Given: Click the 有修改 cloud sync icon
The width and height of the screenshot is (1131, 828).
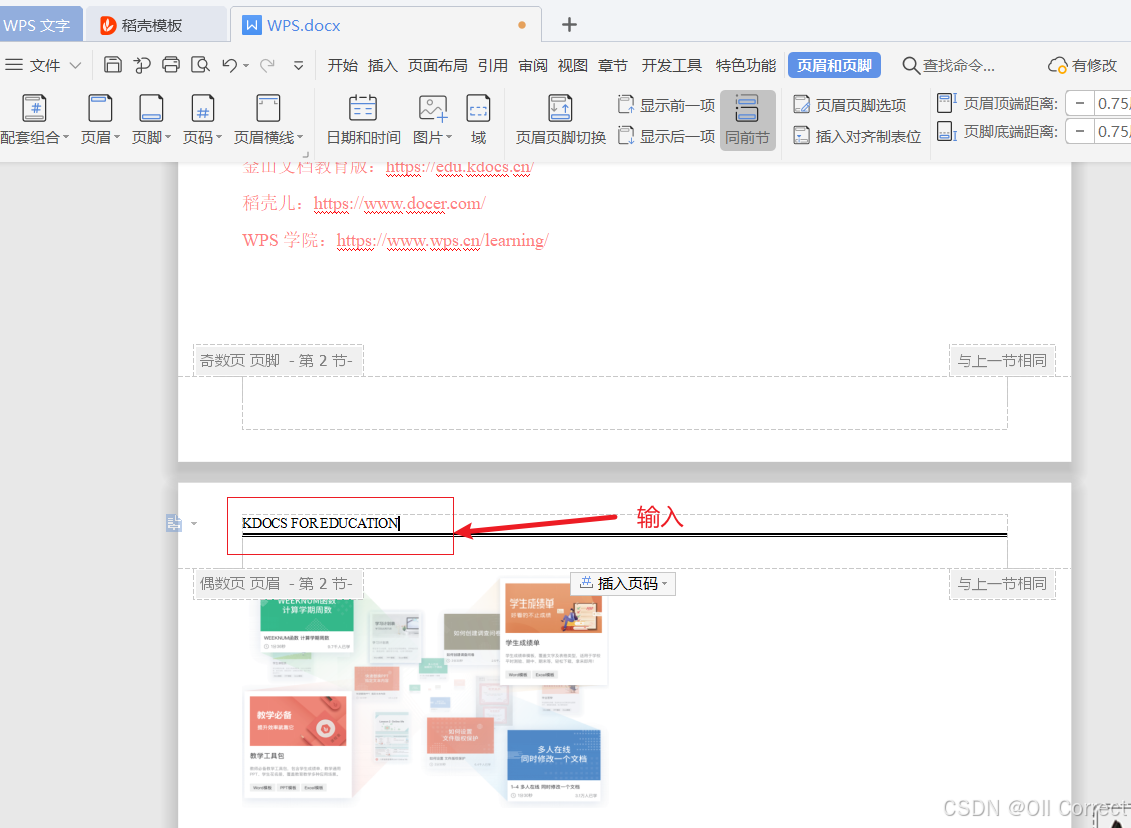Looking at the screenshot, I should [1057, 66].
